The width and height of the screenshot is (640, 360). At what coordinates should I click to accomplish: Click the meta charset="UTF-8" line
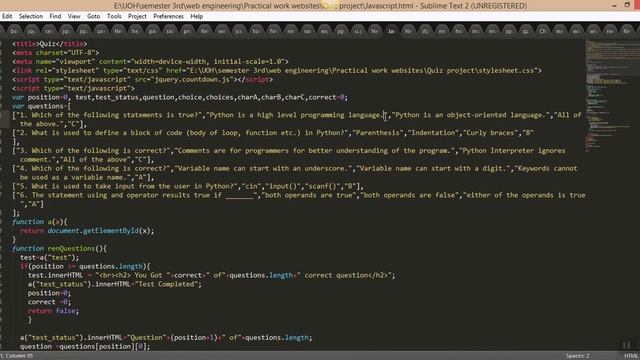(56, 53)
